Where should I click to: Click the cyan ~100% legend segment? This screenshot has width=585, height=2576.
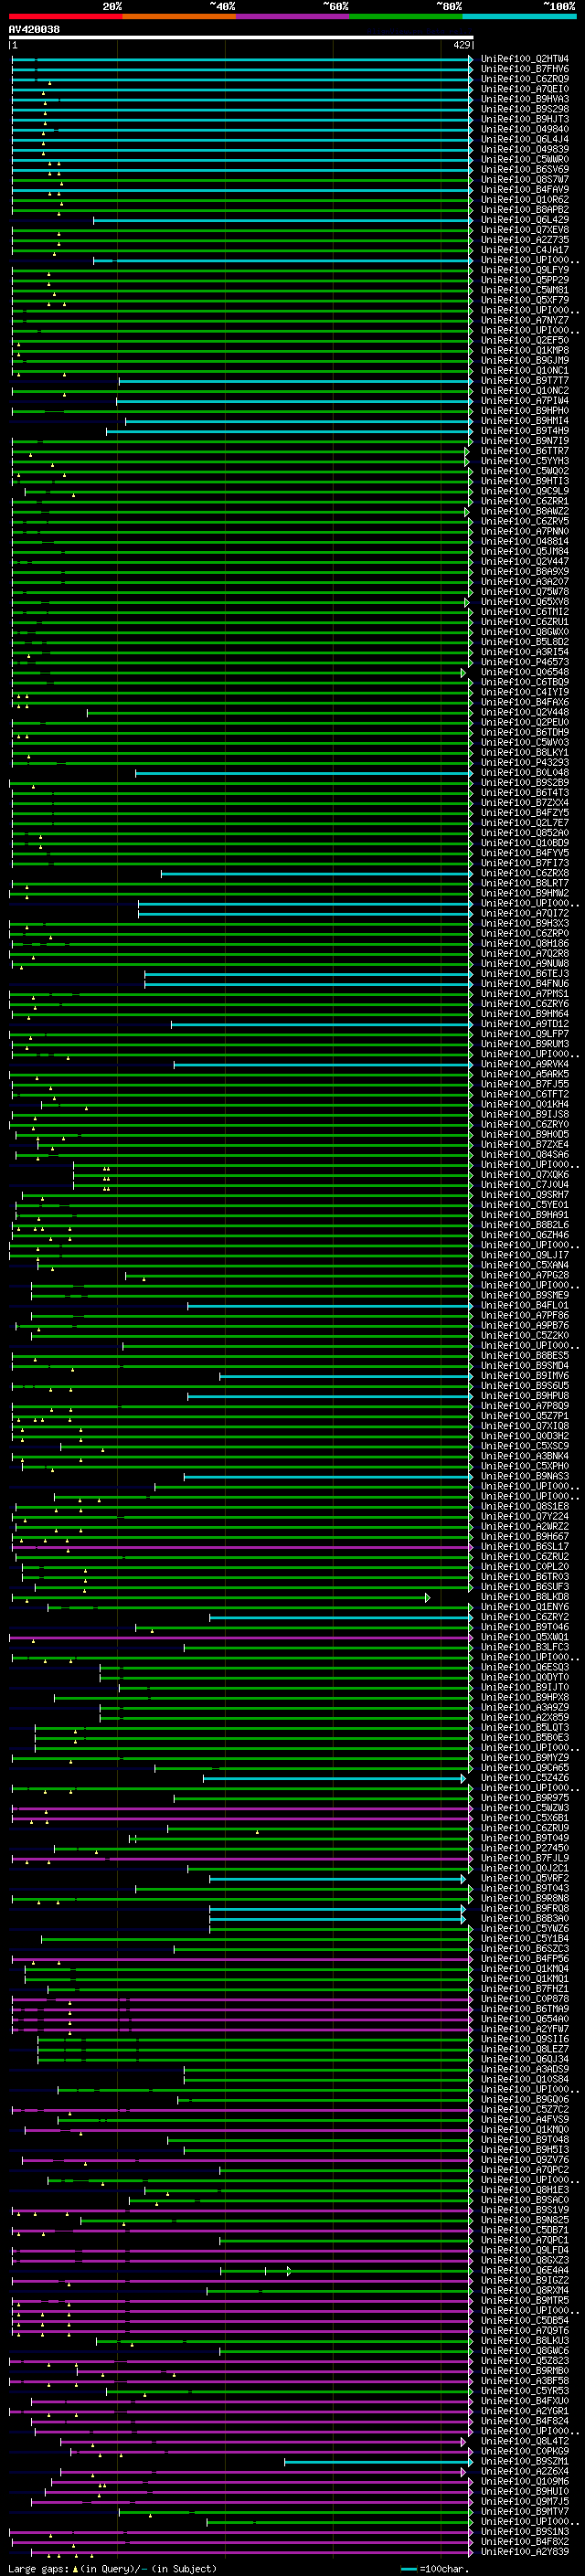pos(519,16)
